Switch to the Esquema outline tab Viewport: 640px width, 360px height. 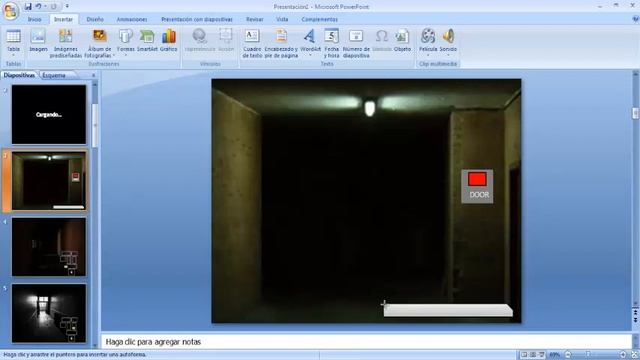pos(54,75)
